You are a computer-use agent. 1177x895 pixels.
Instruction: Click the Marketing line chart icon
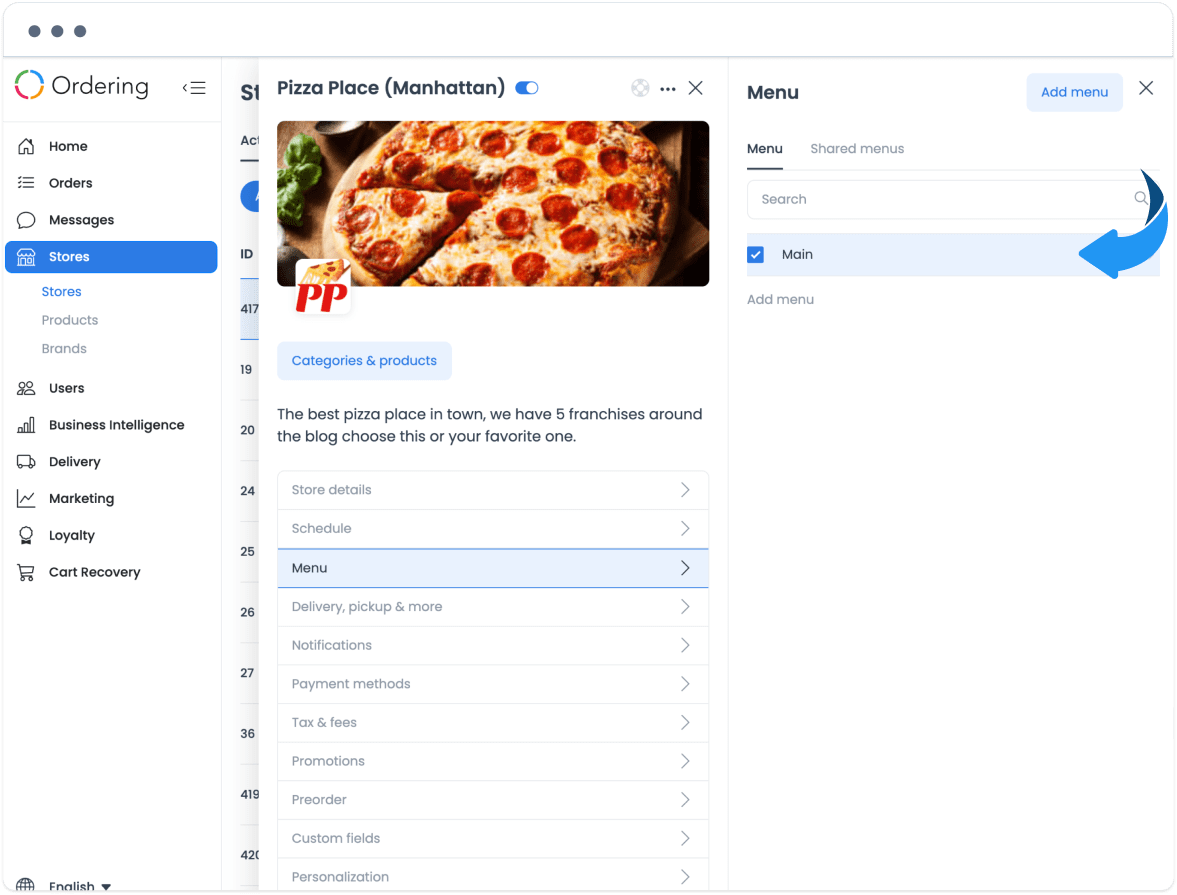(26, 499)
